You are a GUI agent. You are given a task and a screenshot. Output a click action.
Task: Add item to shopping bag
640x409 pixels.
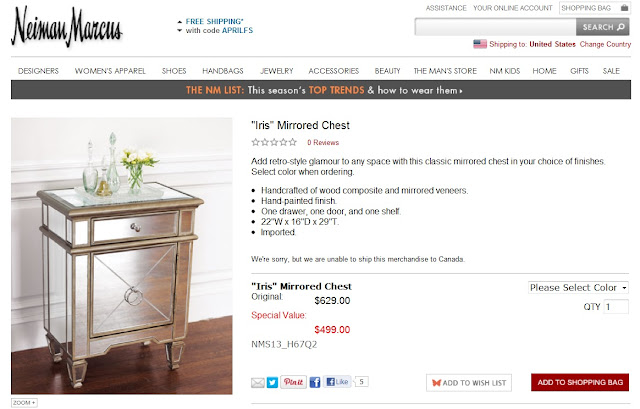click(580, 382)
